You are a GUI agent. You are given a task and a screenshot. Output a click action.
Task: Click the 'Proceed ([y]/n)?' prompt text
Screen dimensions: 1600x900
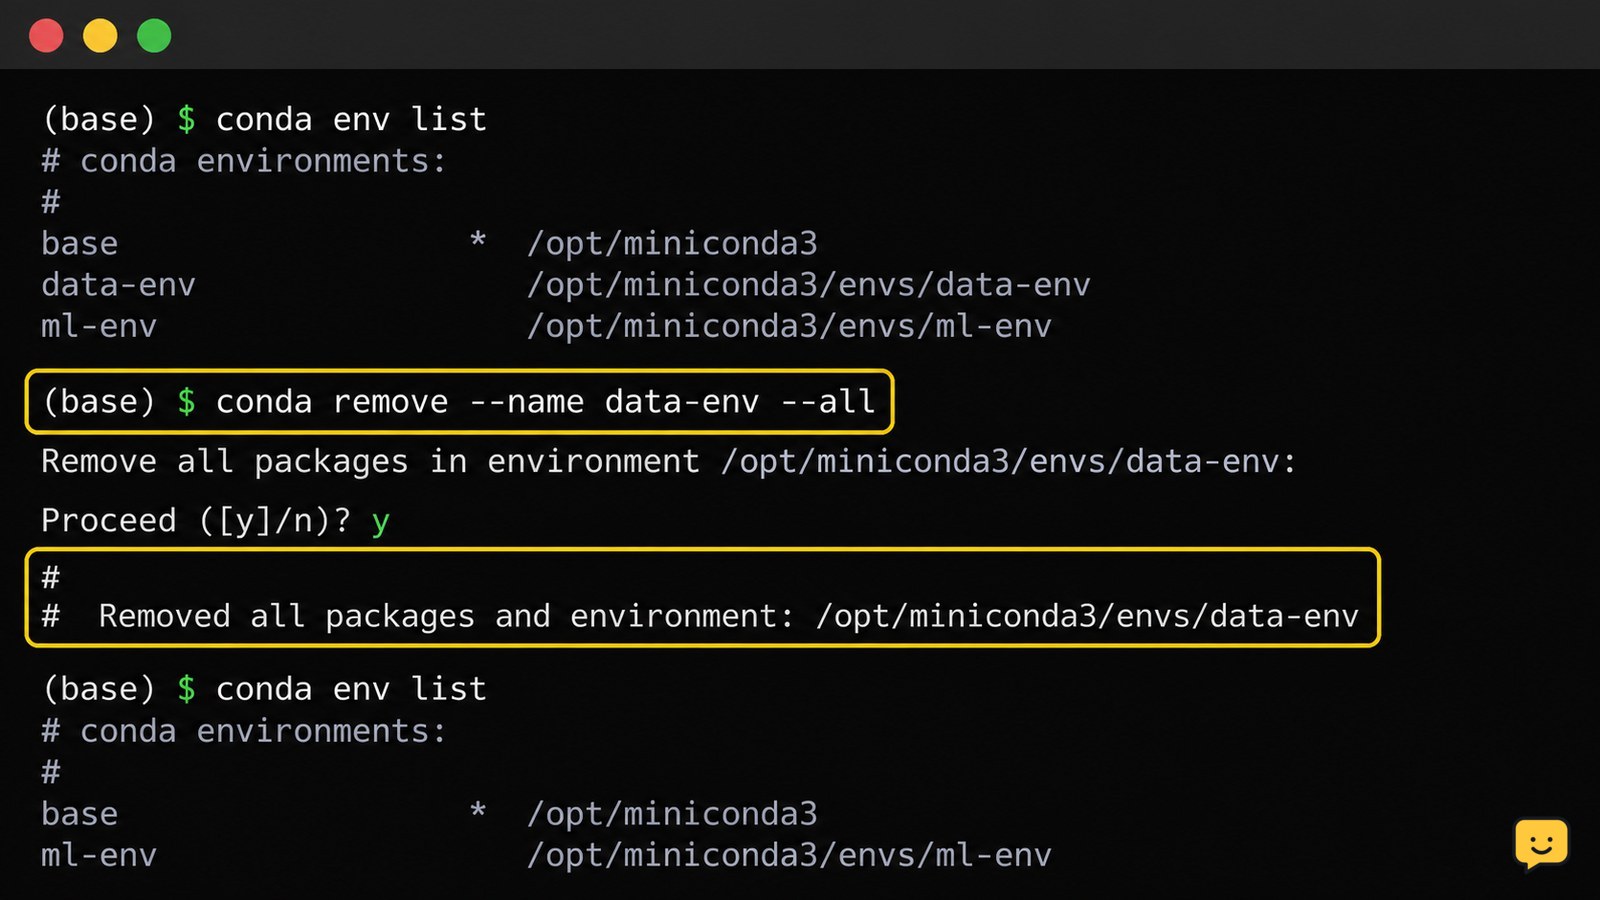coord(196,521)
